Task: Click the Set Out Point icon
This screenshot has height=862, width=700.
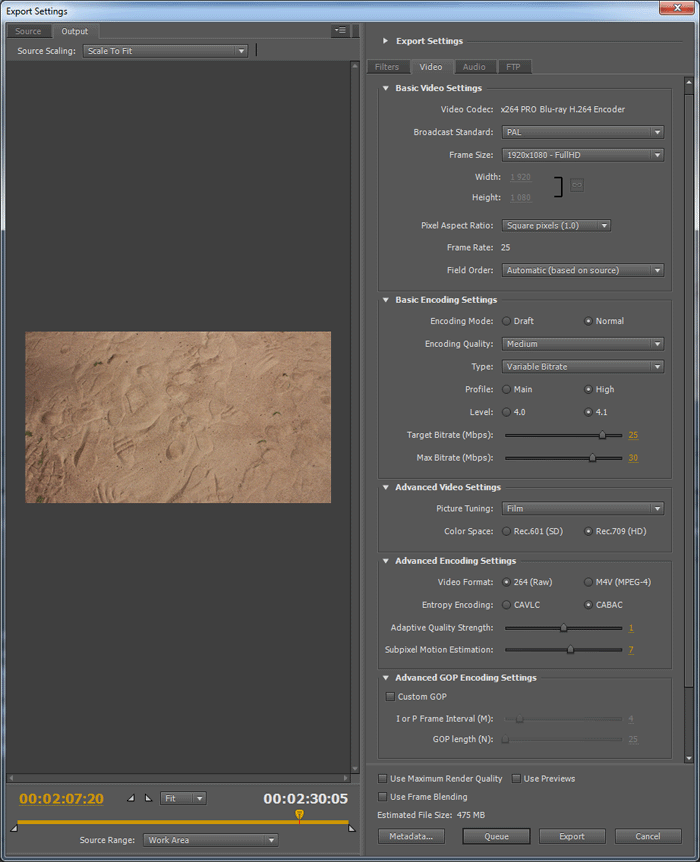Action: click(x=148, y=798)
